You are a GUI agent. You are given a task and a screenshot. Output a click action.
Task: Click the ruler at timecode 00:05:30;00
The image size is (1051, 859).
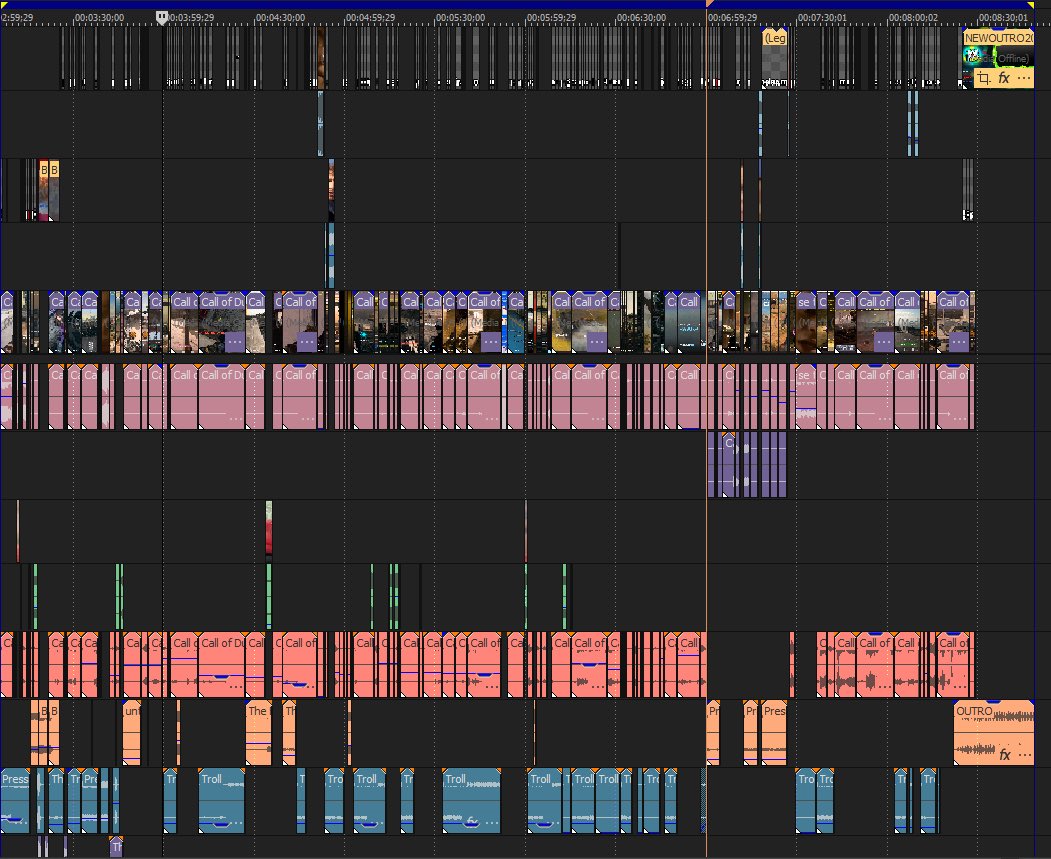coord(460,17)
